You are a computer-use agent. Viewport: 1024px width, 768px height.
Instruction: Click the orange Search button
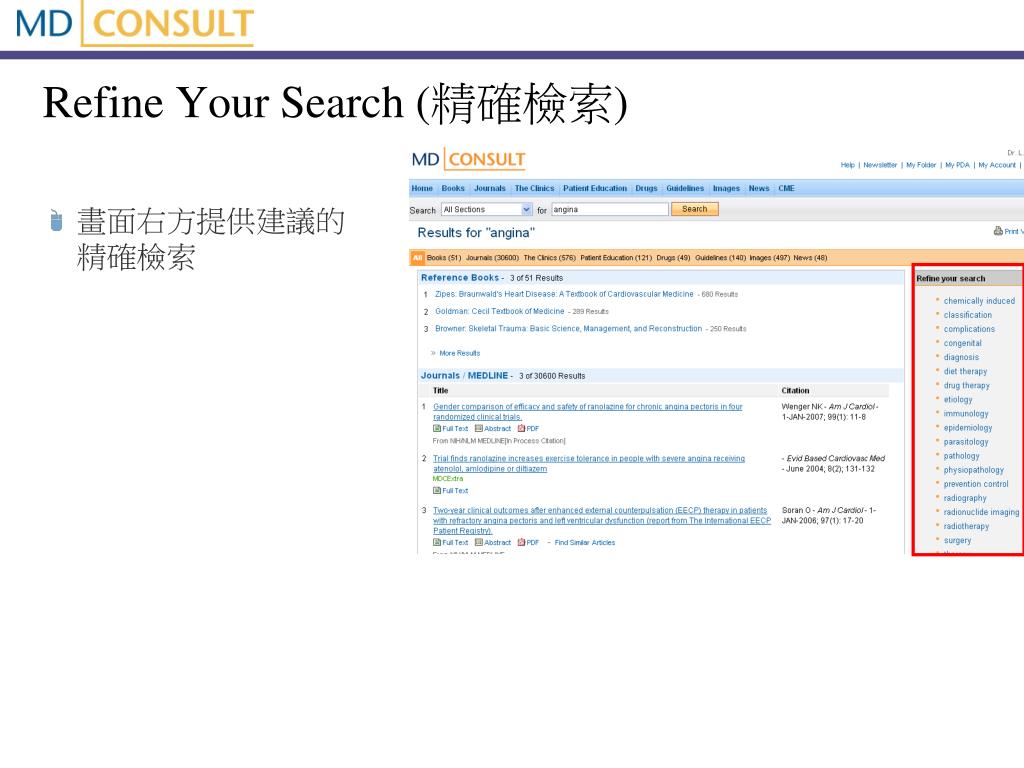click(x=694, y=209)
